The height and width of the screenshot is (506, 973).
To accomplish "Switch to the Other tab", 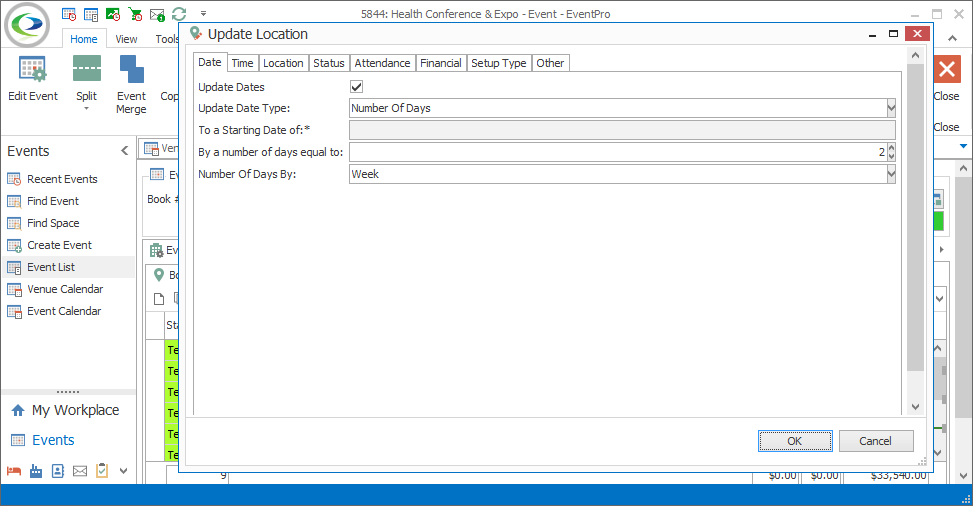I will point(550,63).
